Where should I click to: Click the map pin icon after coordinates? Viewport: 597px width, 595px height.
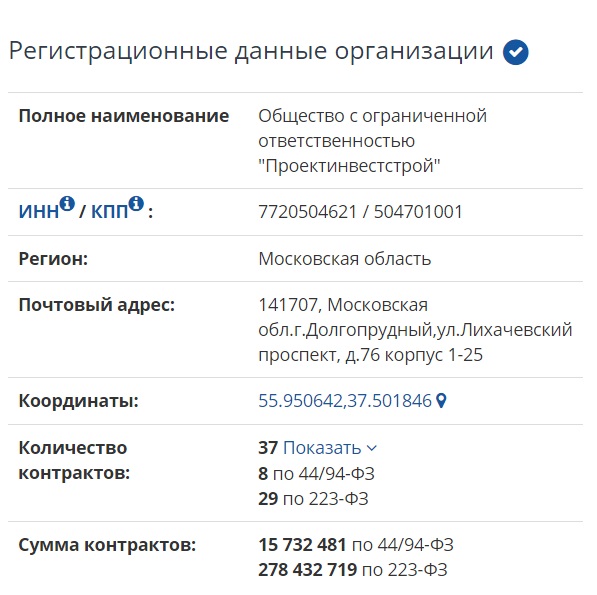pyautogui.click(x=441, y=401)
